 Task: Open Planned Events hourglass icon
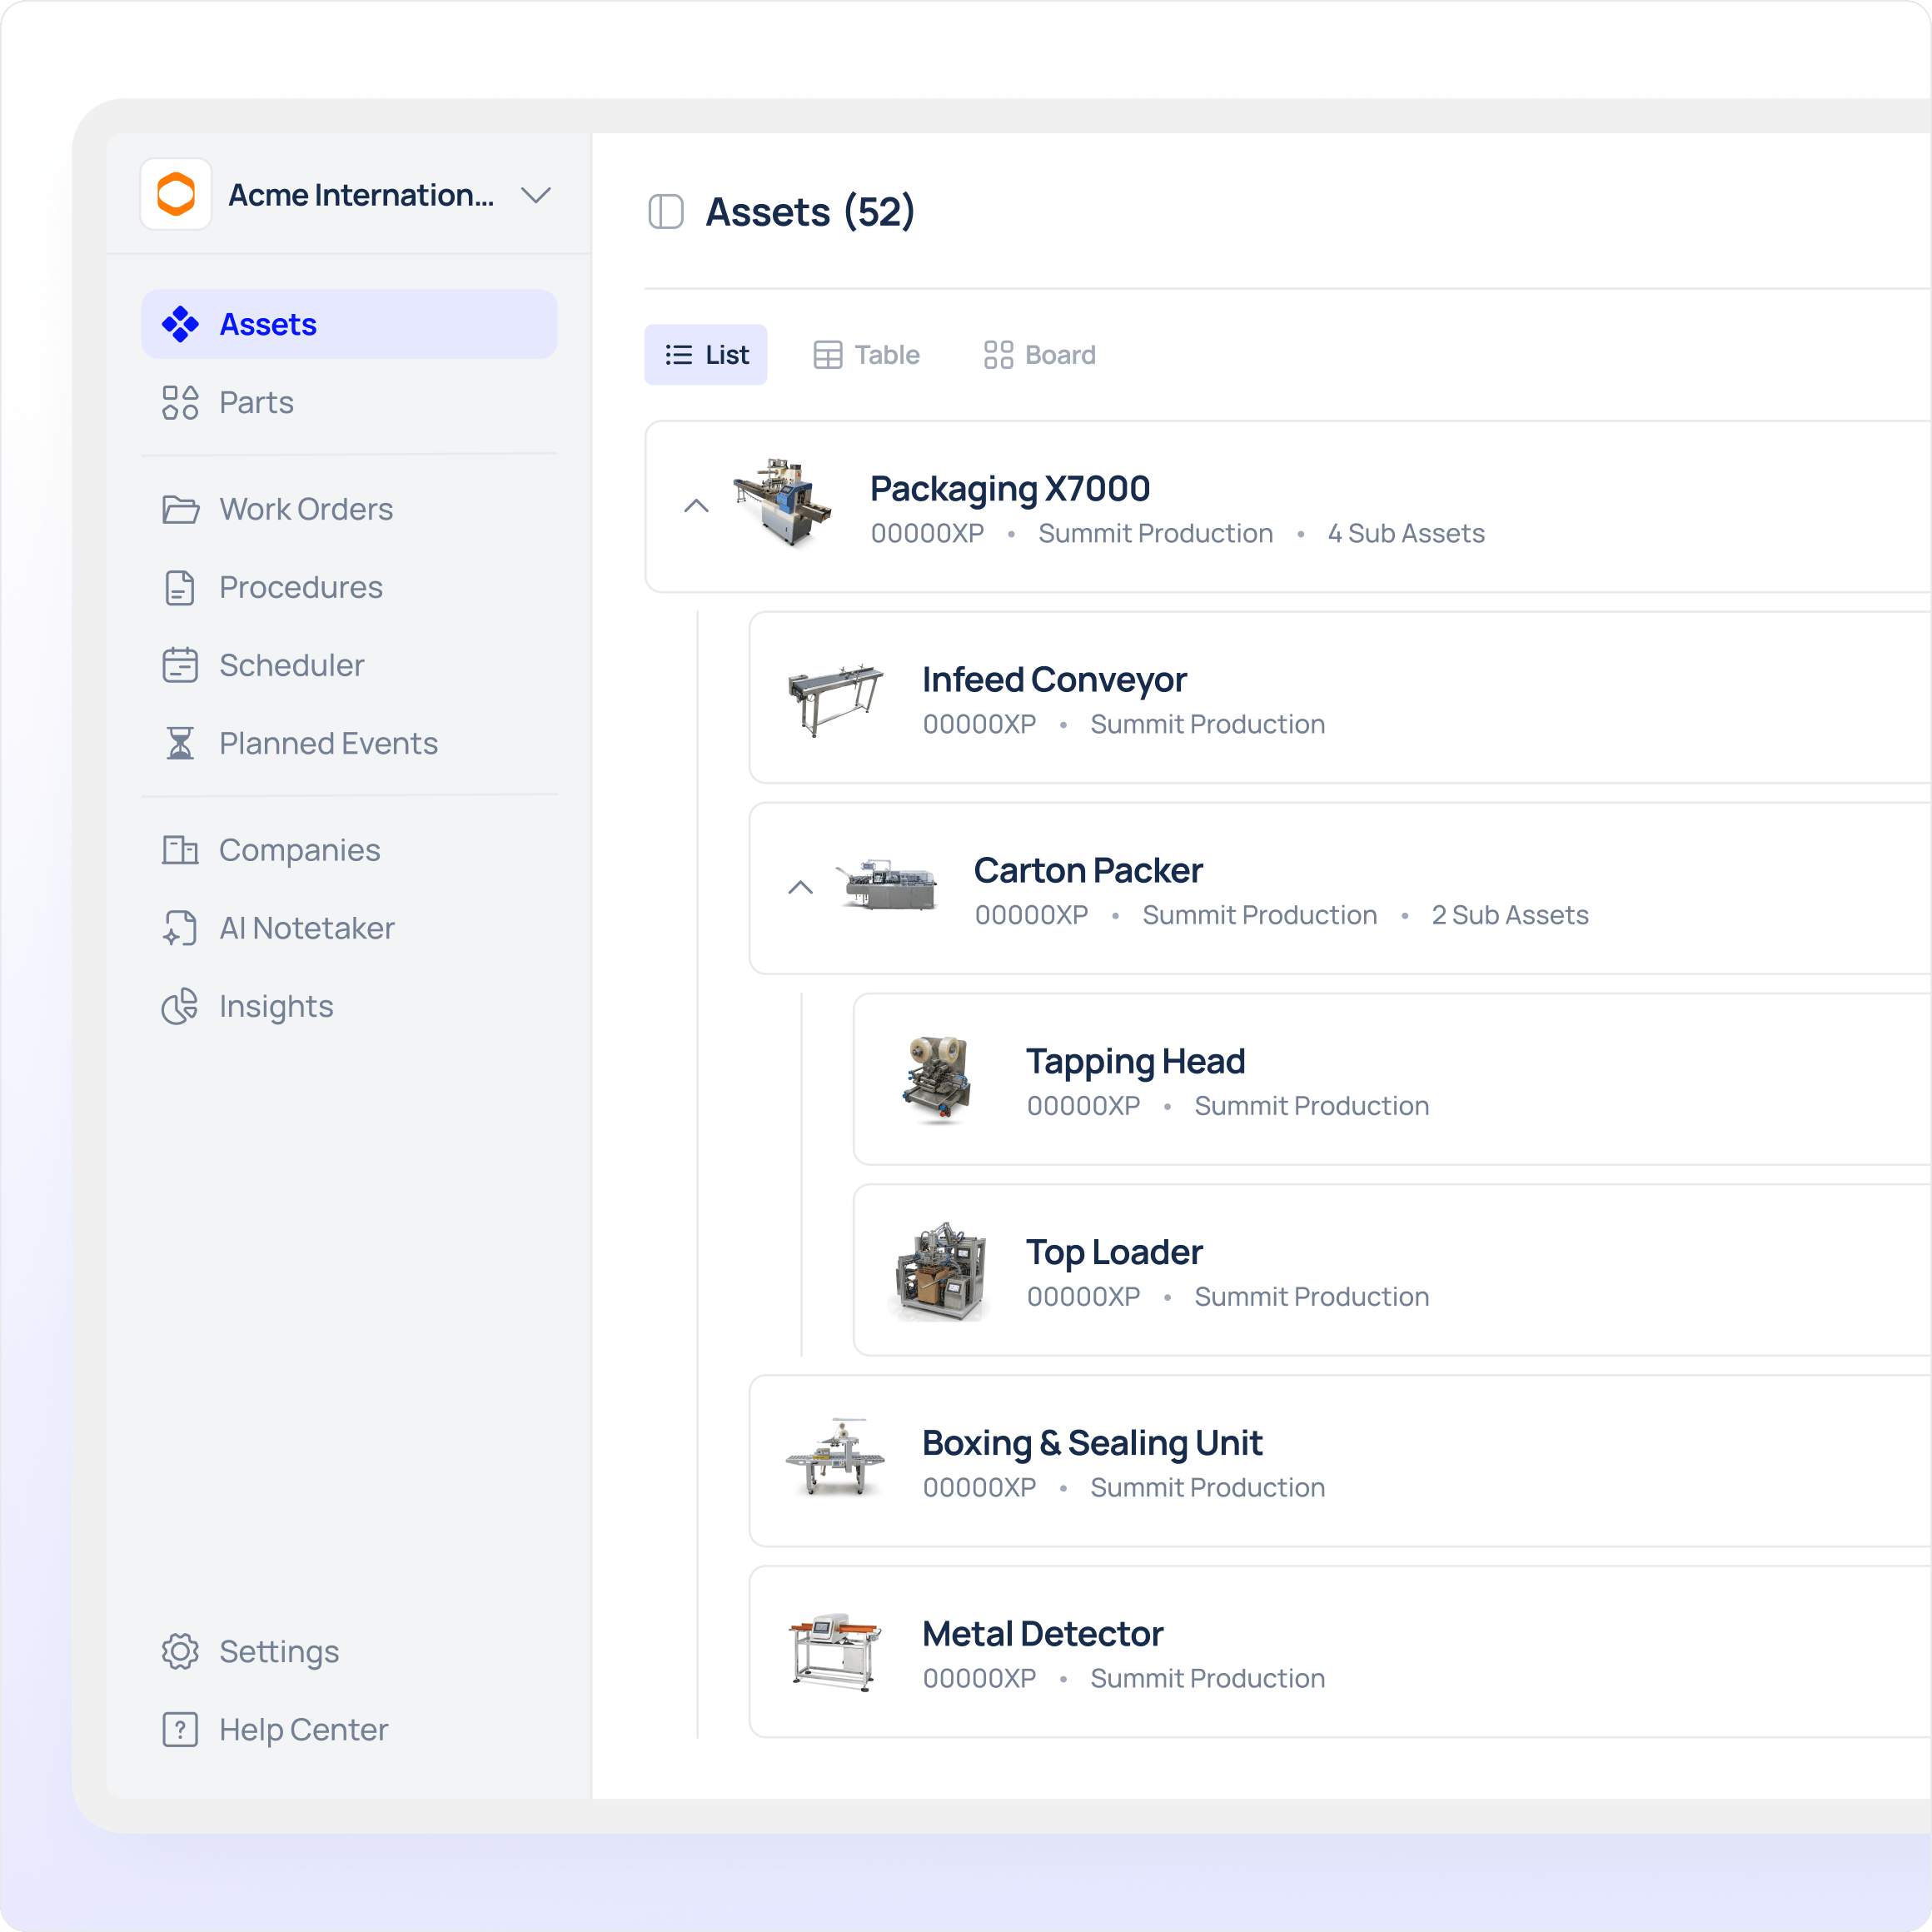tap(180, 744)
